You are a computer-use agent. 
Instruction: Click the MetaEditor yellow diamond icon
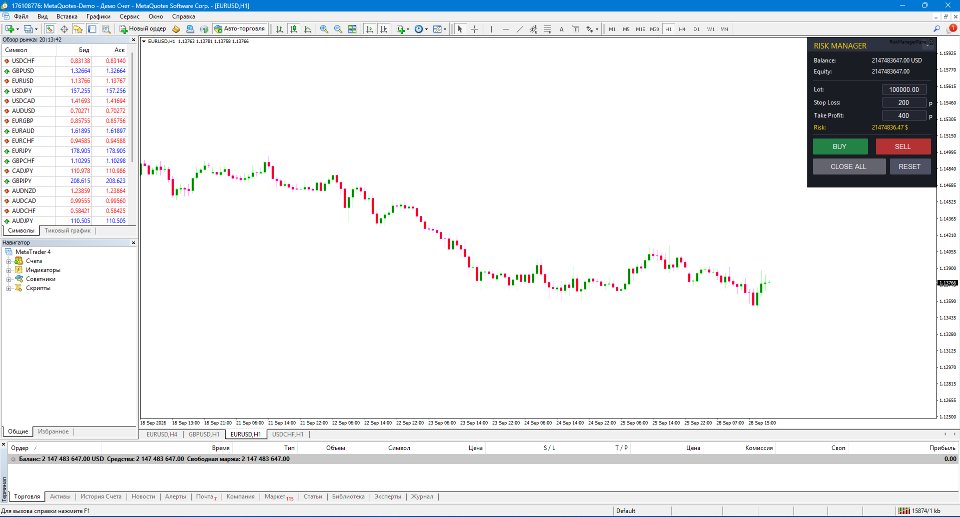(176, 29)
